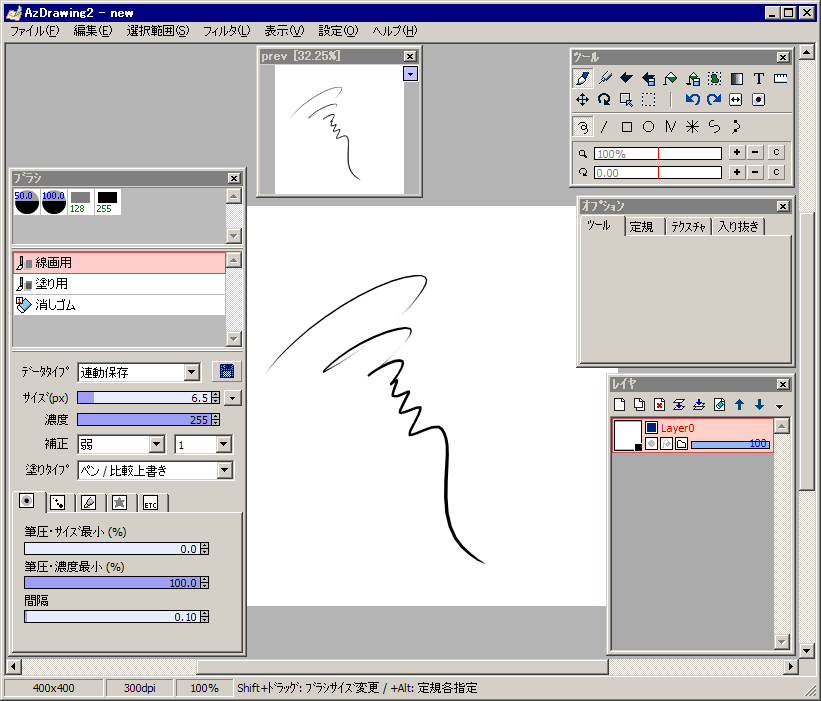The image size is (821, 701).
Task: Click the undo arrow icon
Action: point(692,99)
